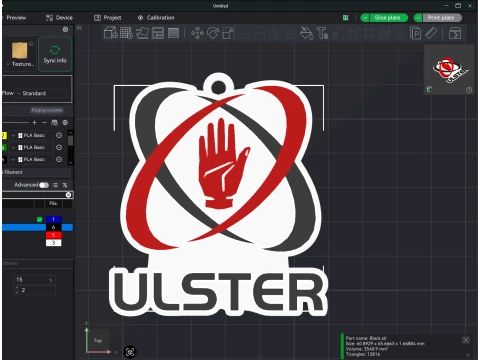Click the Add plate grid icon

[x=126, y=33]
